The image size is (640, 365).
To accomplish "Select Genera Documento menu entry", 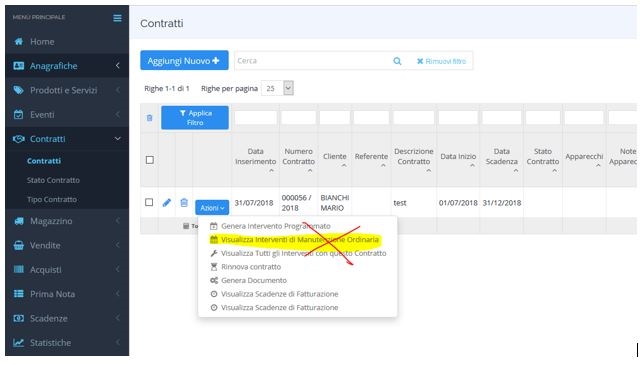I will point(253,280).
